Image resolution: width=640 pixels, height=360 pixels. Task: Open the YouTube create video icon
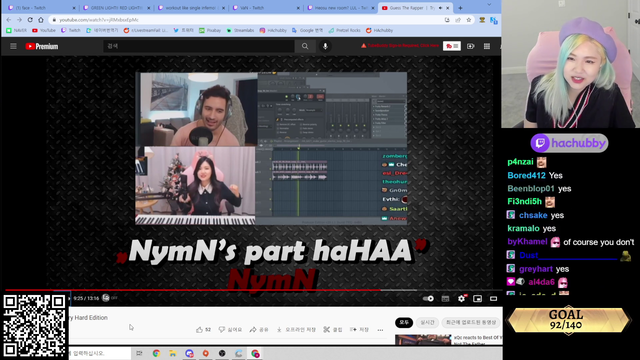(471, 46)
